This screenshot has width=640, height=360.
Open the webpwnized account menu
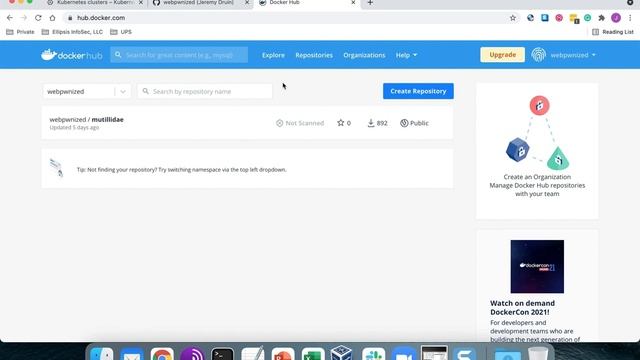(x=573, y=55)
